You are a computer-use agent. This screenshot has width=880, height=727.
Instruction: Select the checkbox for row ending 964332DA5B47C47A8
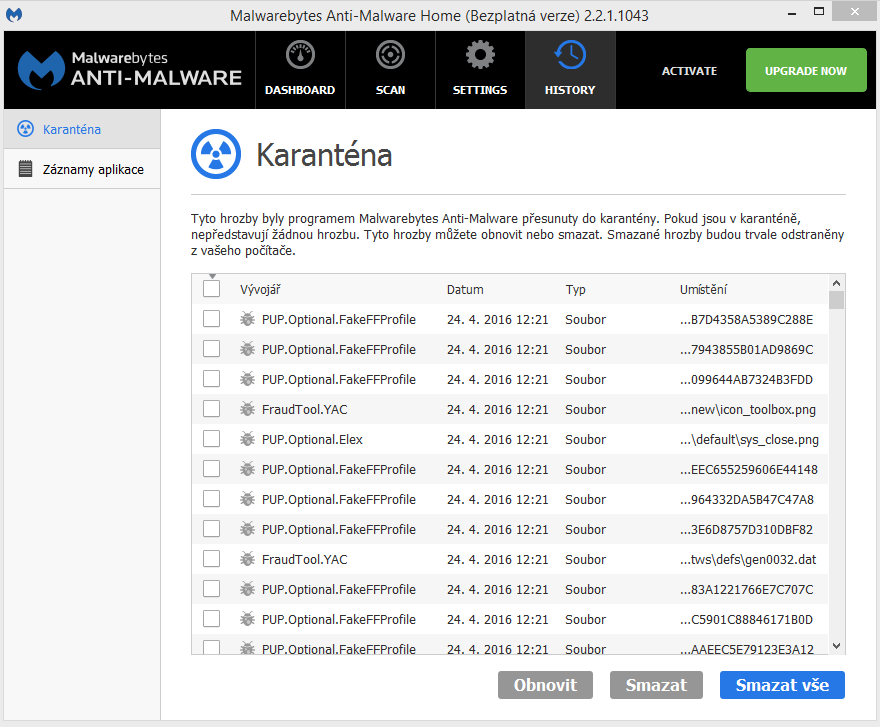[x=212, y=499]
